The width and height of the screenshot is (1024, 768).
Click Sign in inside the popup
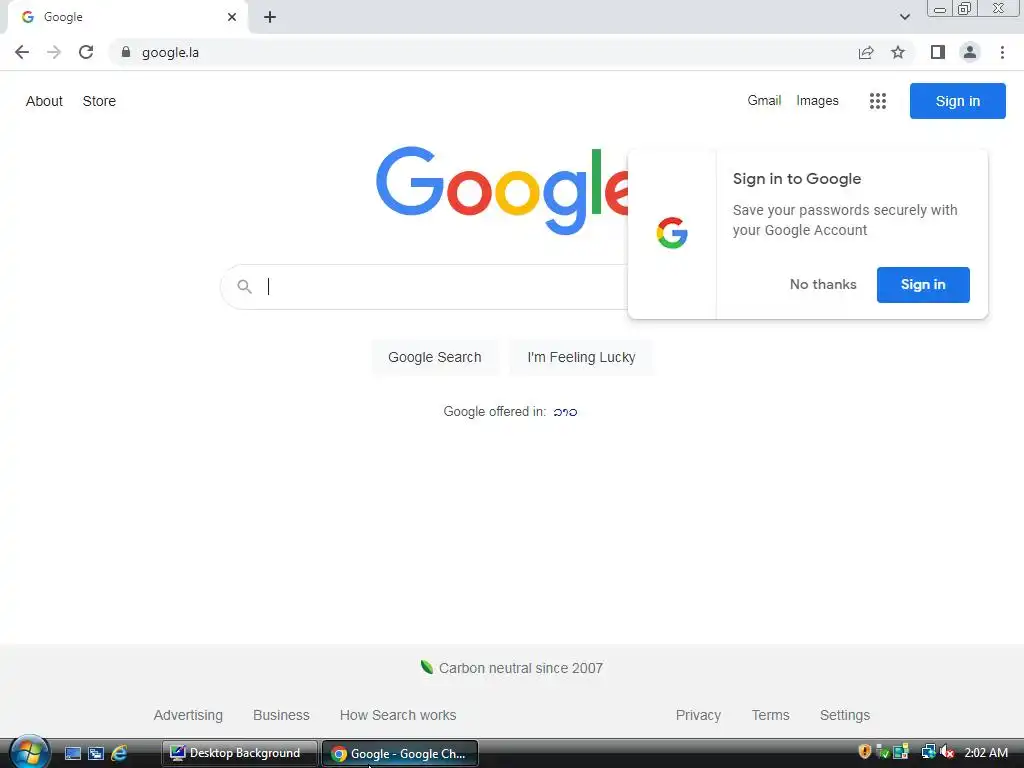923,285
